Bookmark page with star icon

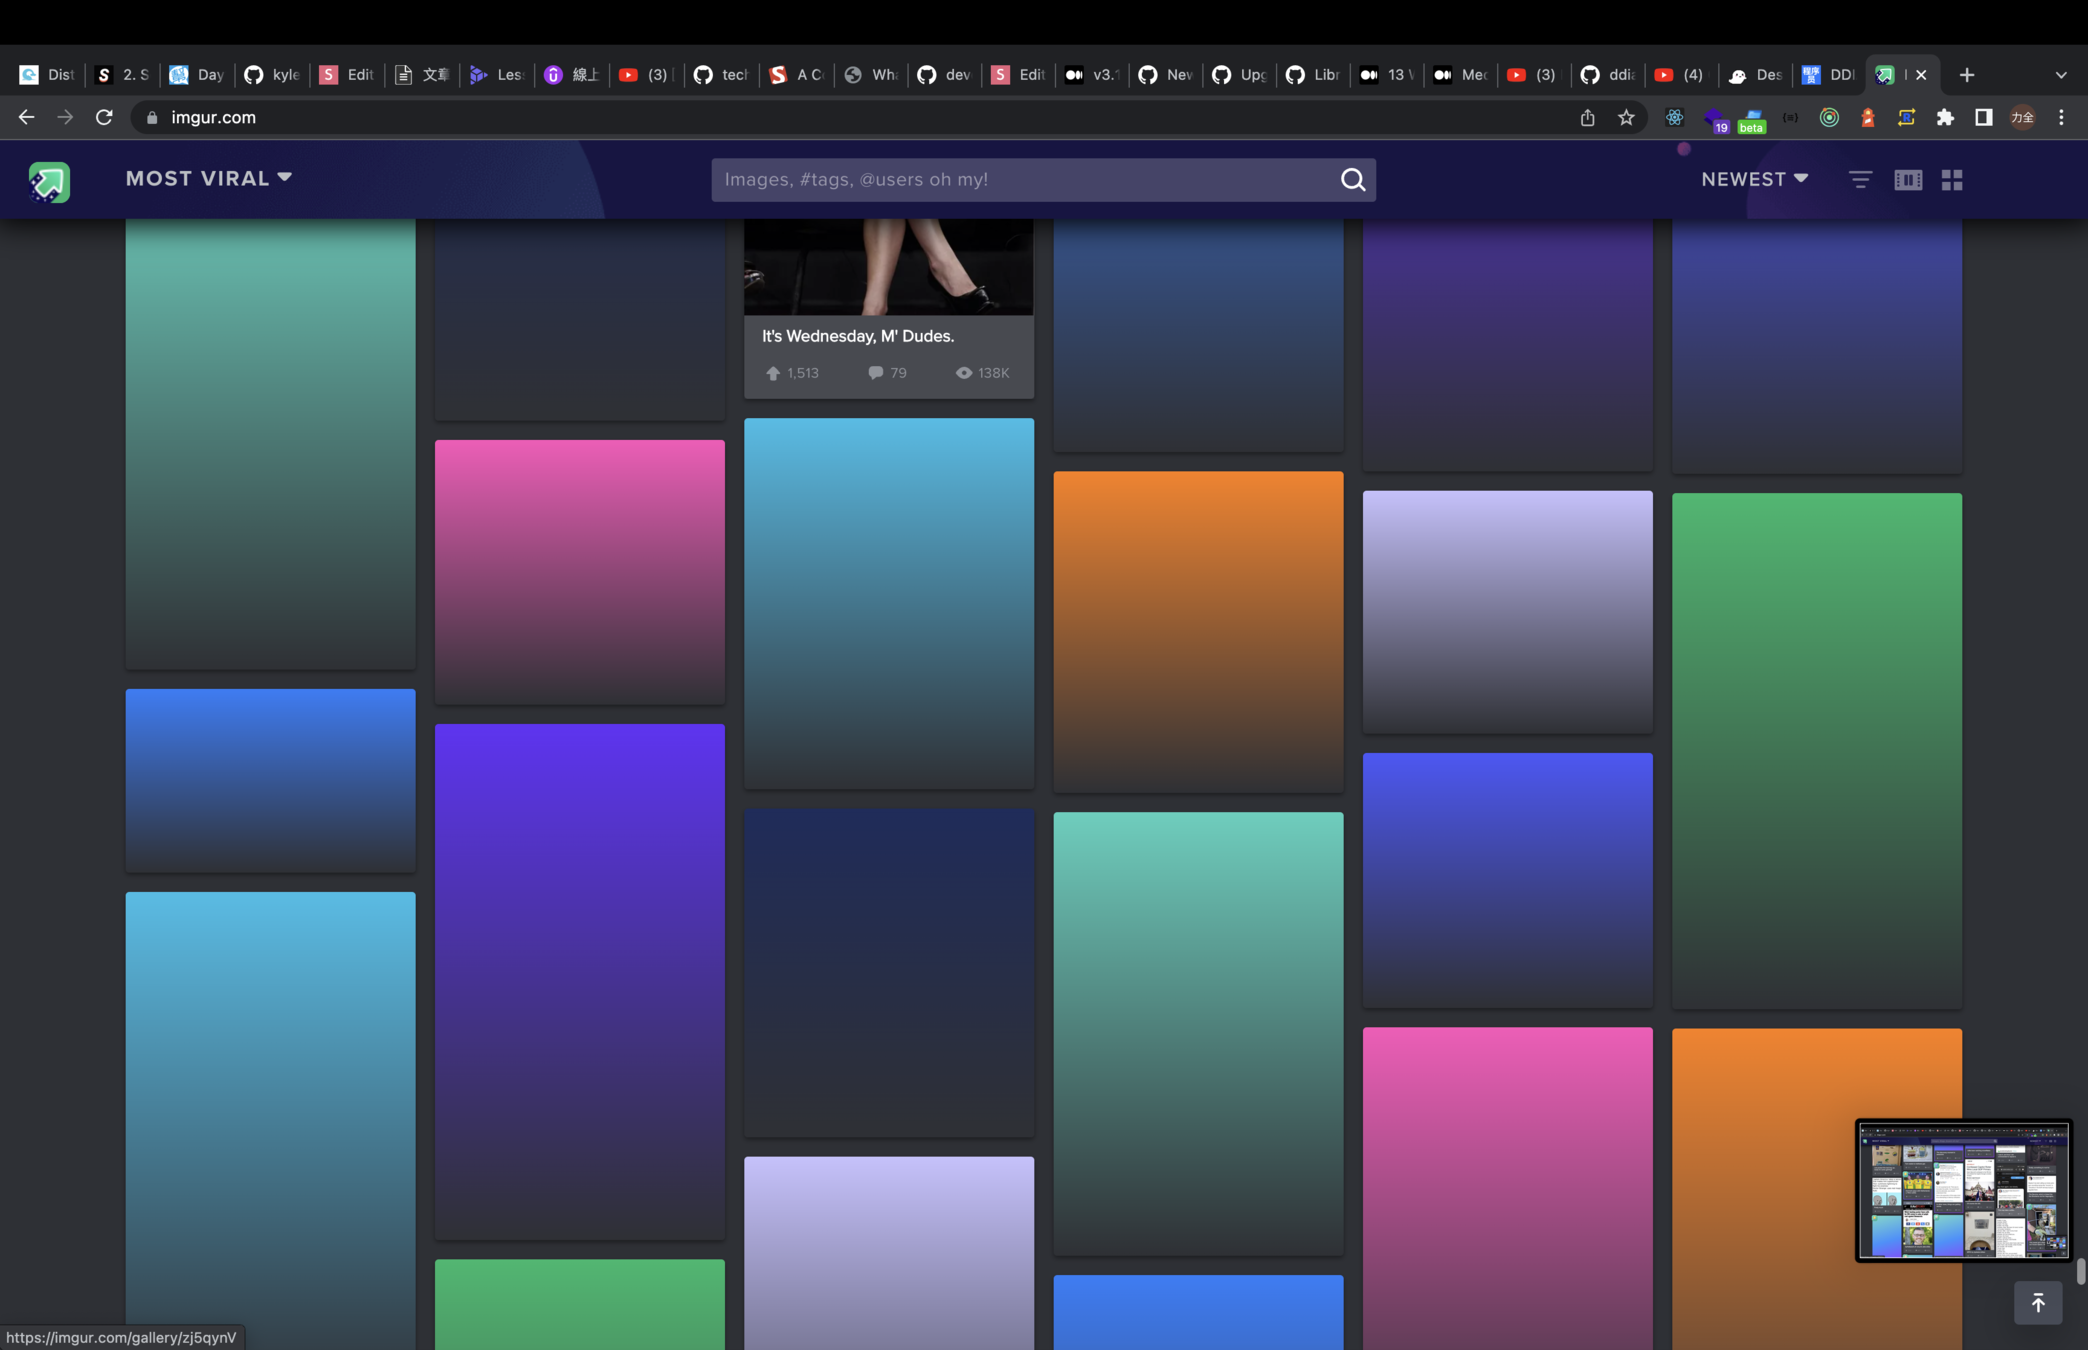tap(1626, 118)
